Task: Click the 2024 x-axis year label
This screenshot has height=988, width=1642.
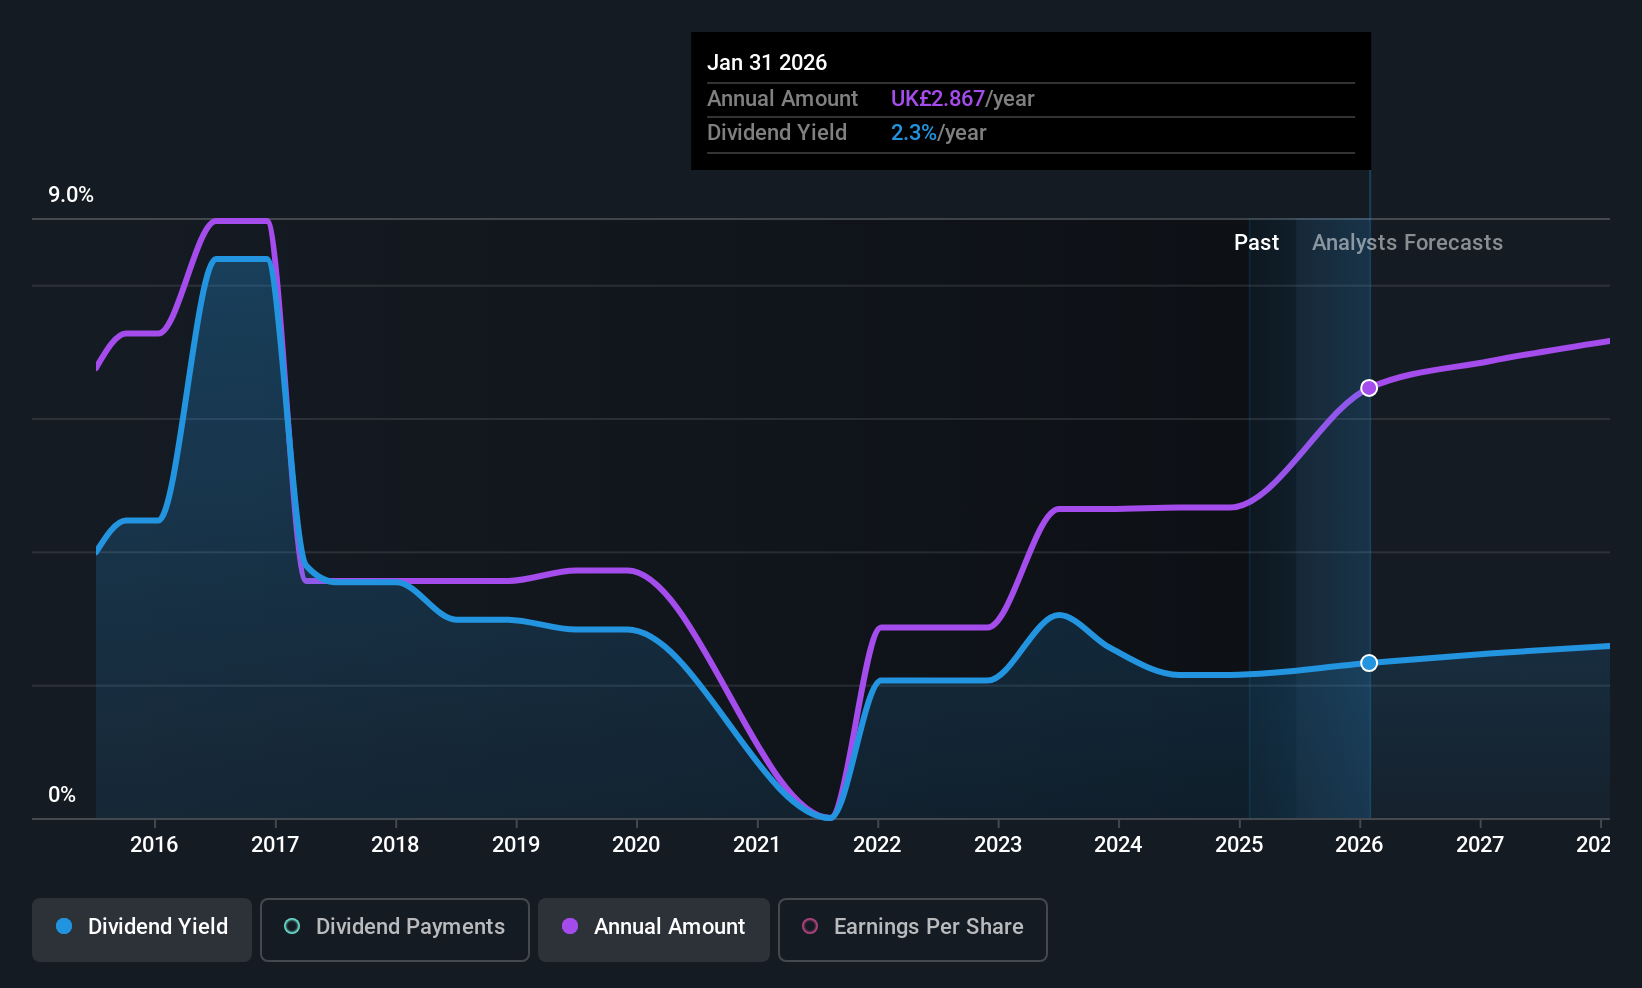Action: click(x=1118, y=845)
